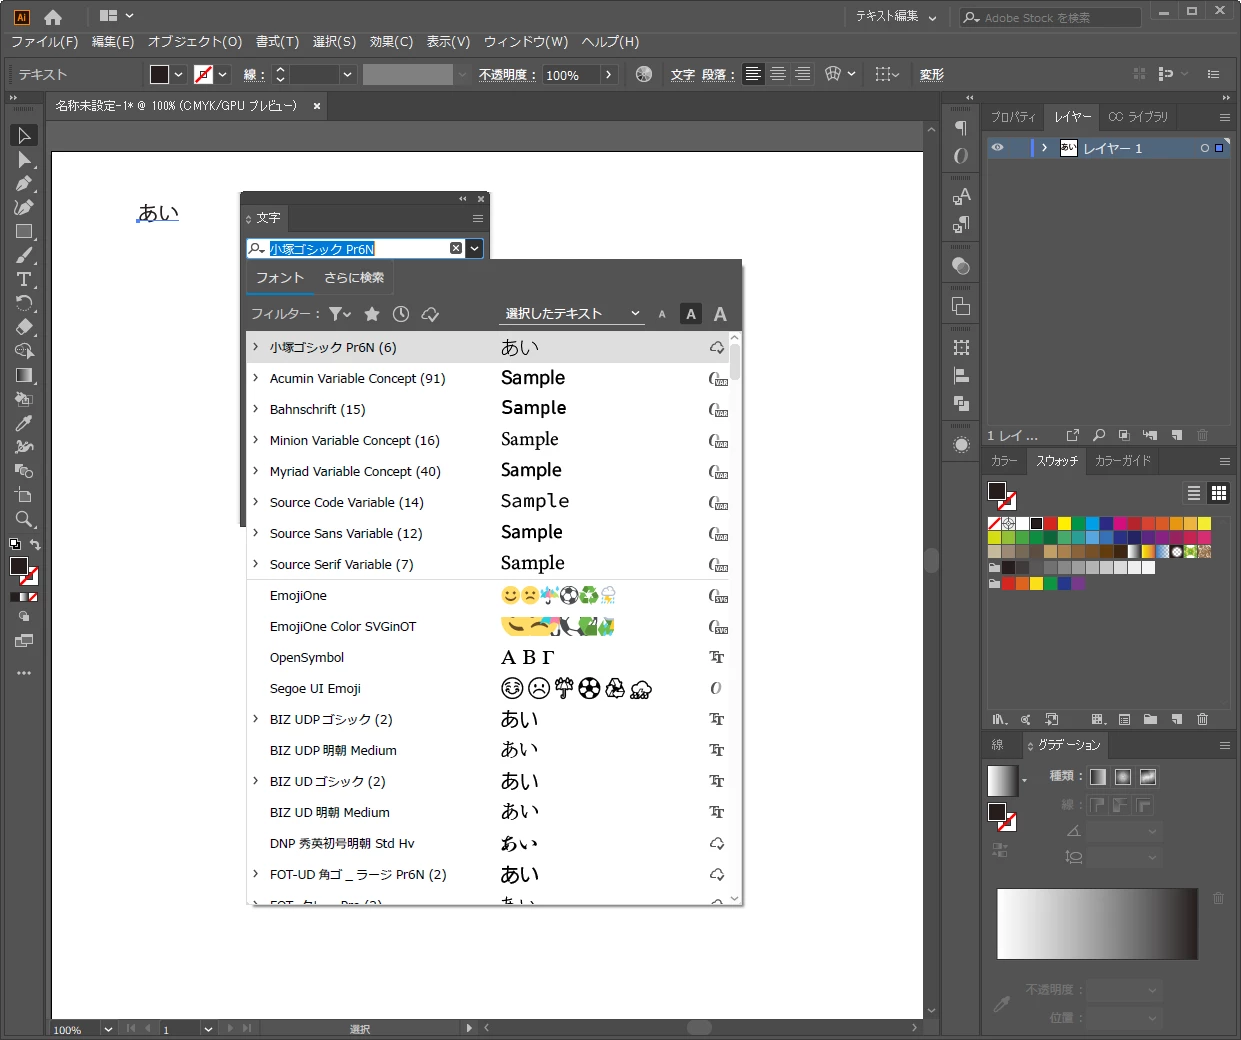This screenshot has width=1241, height=1040.
Task: Open Swatch Libraries menu icon
Action: pyautogui.click(x=999, y=719)
